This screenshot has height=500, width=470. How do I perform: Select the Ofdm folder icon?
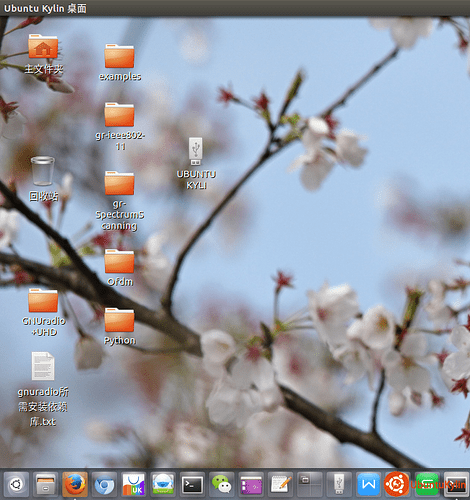click(120, 268)
